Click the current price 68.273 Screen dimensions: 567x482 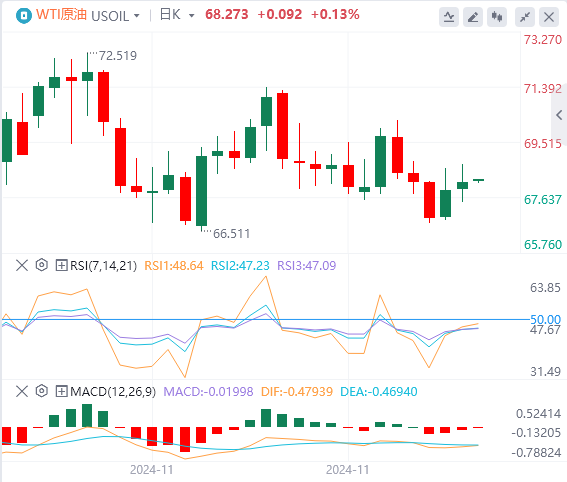pos(227,14)
